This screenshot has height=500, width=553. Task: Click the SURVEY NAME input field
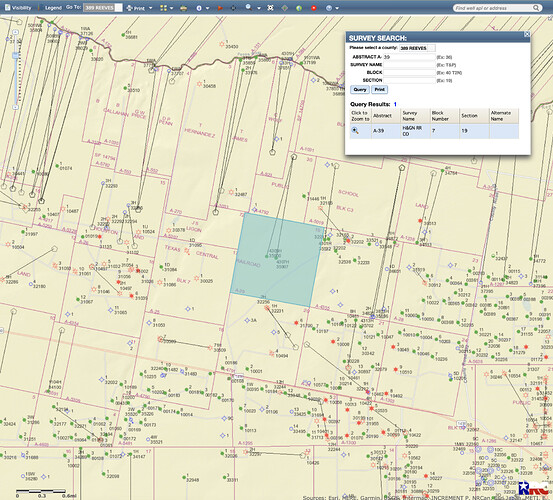409,65
